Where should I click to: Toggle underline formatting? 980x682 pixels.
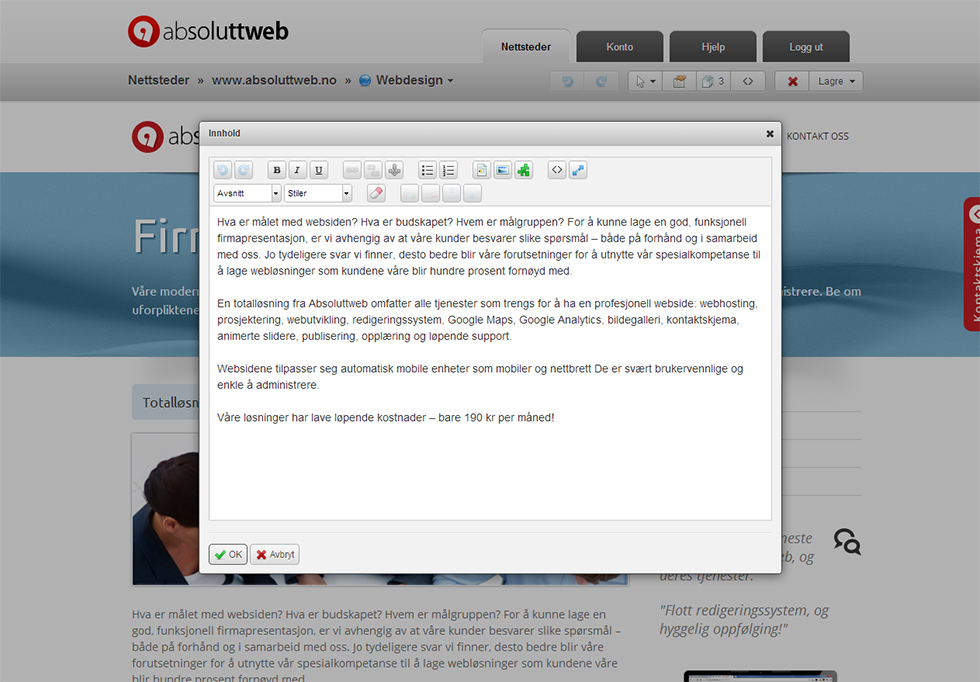pyautogui.click(x=319, y=170)
